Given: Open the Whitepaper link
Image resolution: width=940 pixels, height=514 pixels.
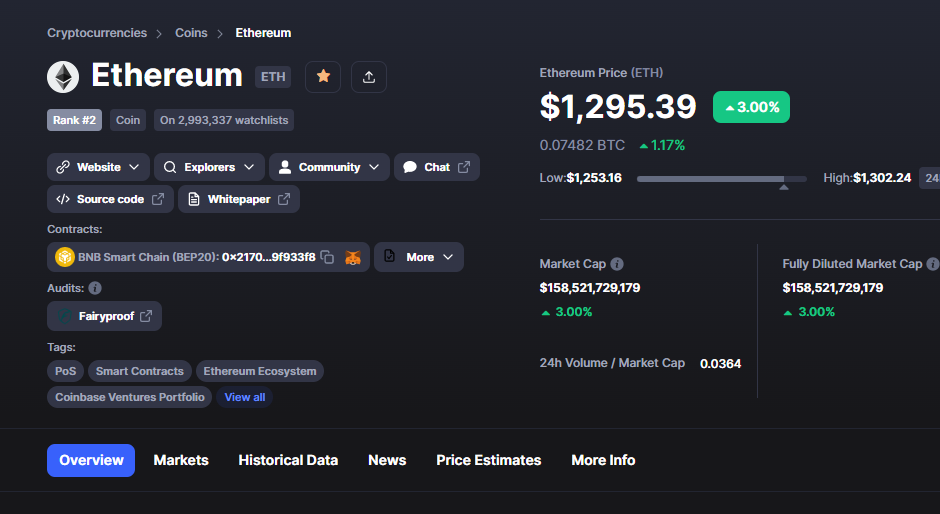Looking at the screenshot, I should (239, 199).
